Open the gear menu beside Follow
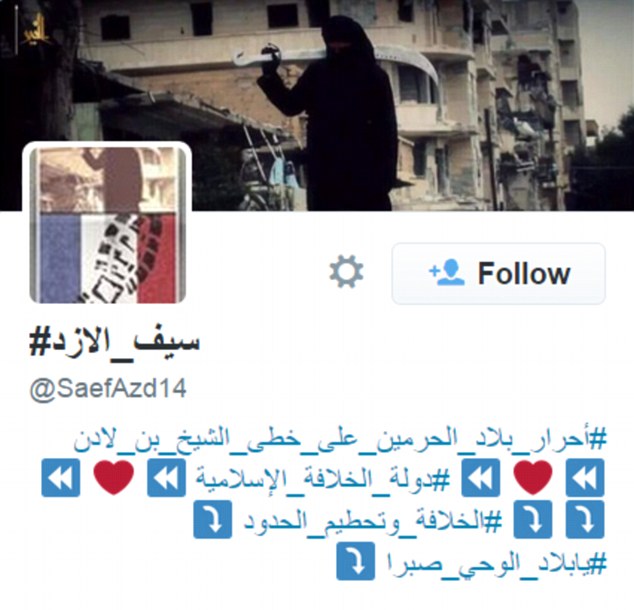 pyautogui.click(x=346, y=272)
